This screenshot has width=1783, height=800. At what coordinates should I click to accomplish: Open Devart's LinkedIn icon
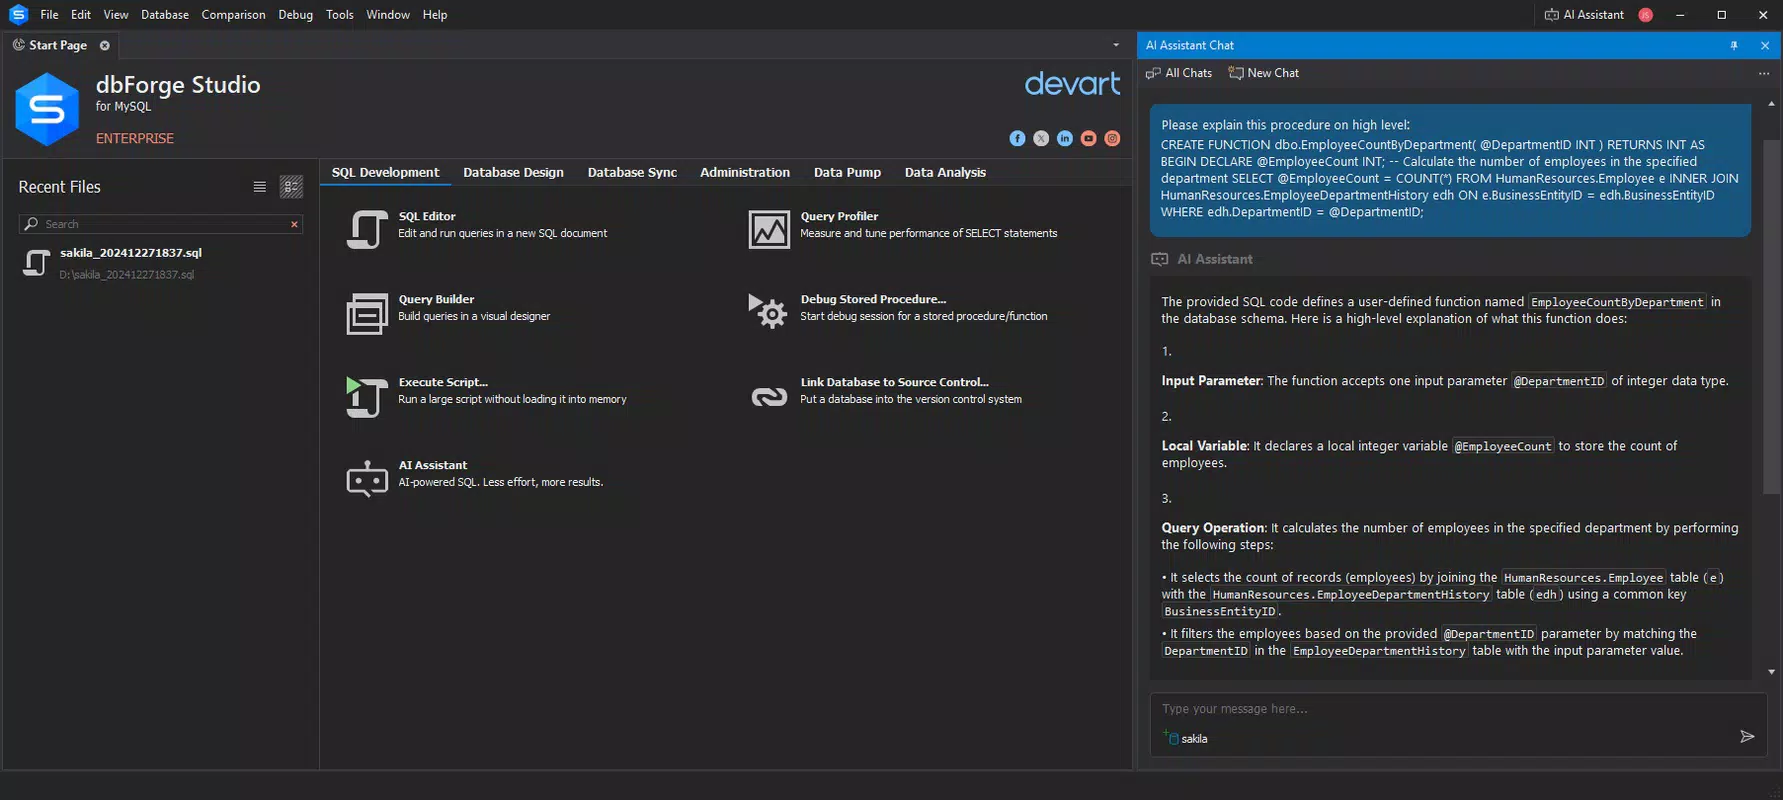click(x=1065, y=139)
